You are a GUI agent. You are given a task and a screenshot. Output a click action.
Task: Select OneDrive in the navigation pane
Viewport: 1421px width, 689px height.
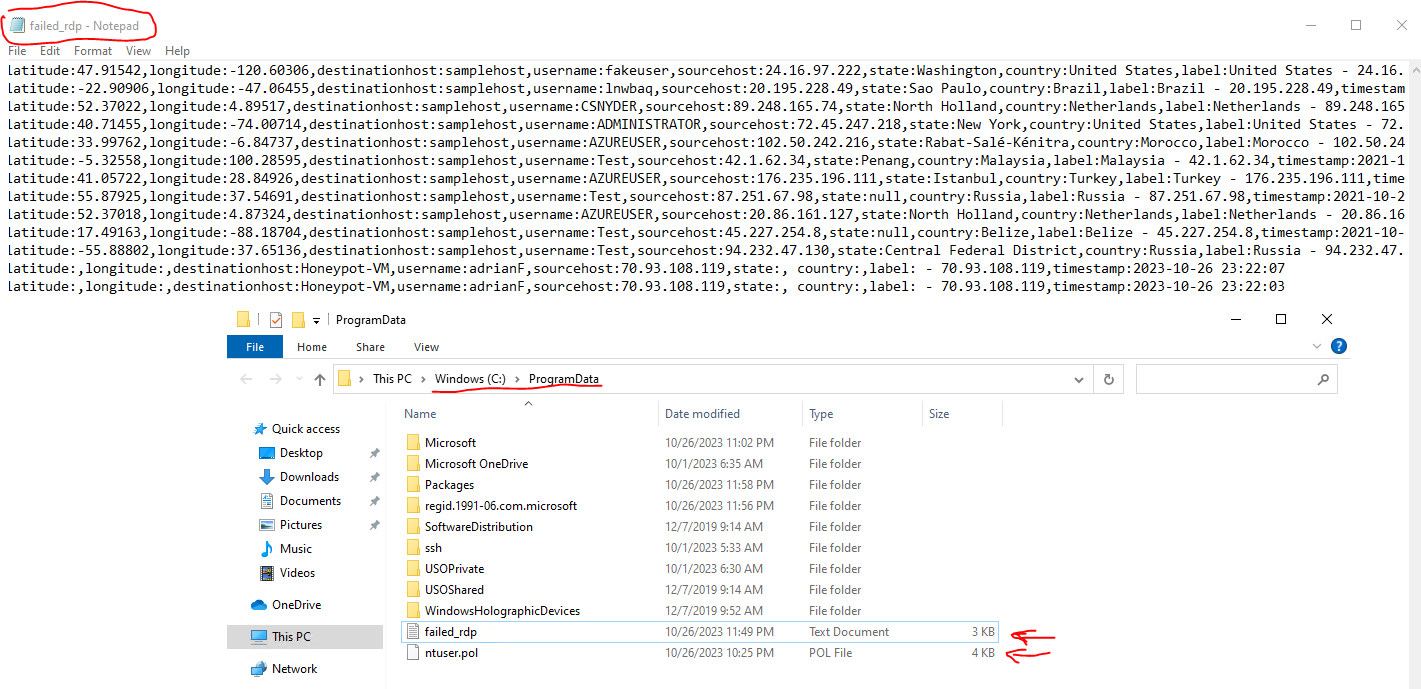[x=296, y=605]
